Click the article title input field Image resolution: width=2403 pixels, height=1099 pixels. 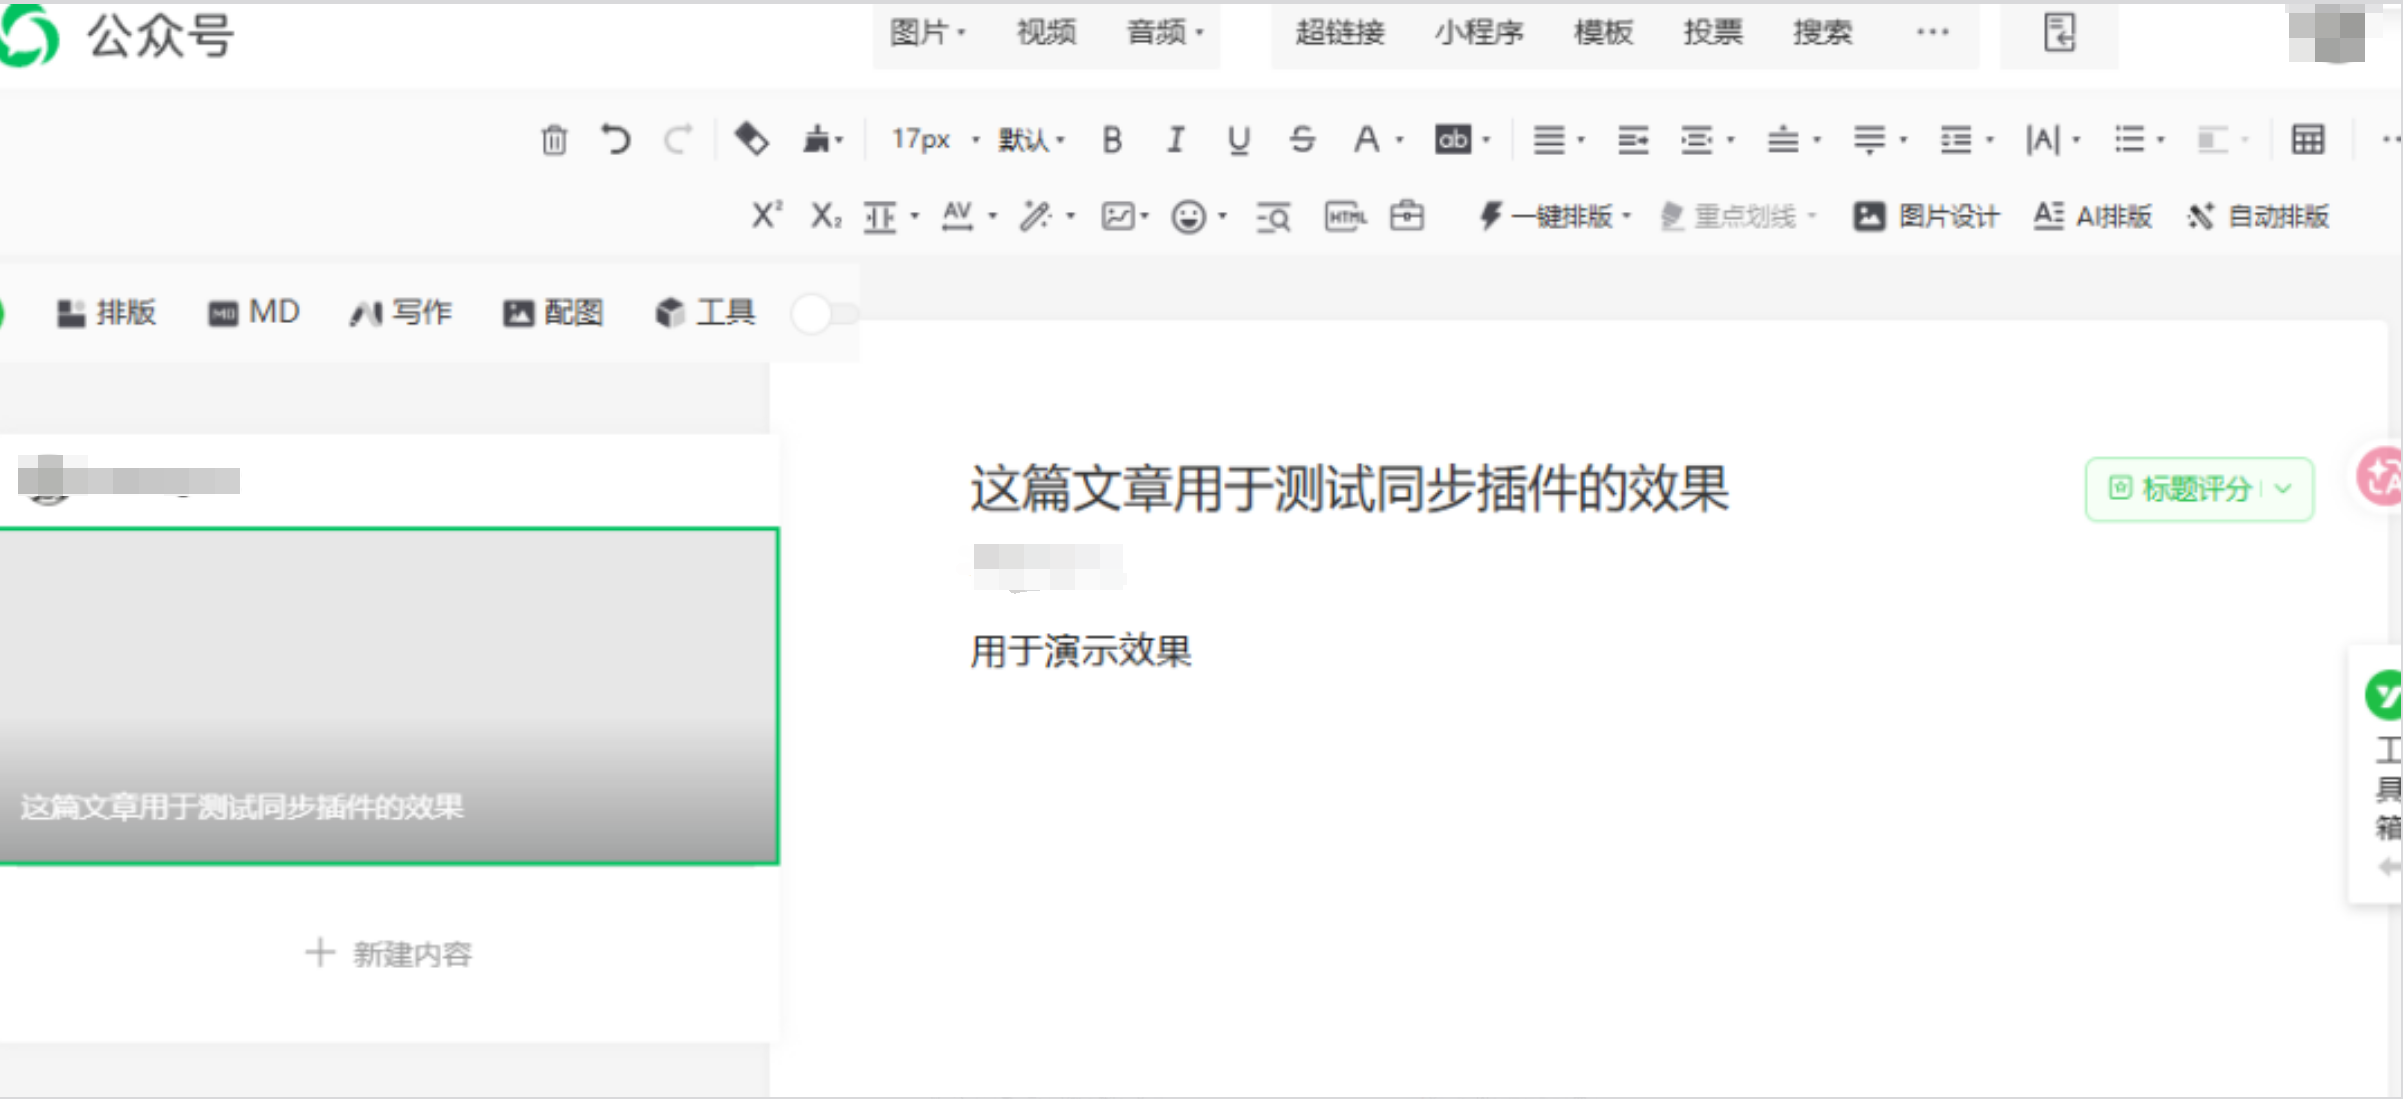click(1349, 489)
